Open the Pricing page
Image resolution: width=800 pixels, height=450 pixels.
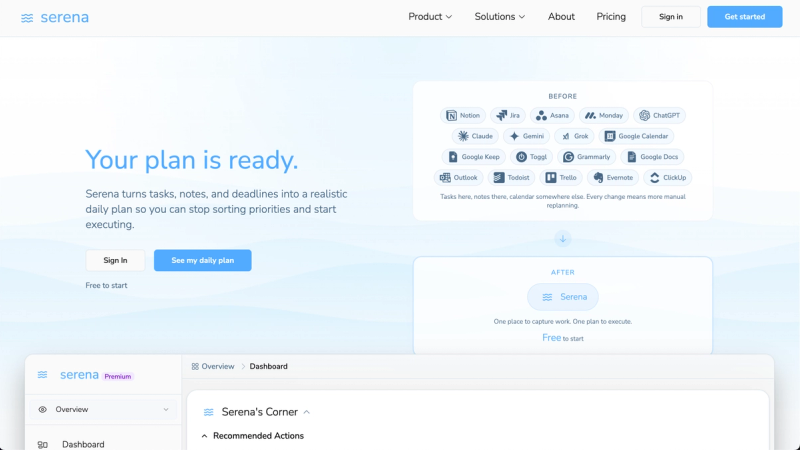coord(611,17)
